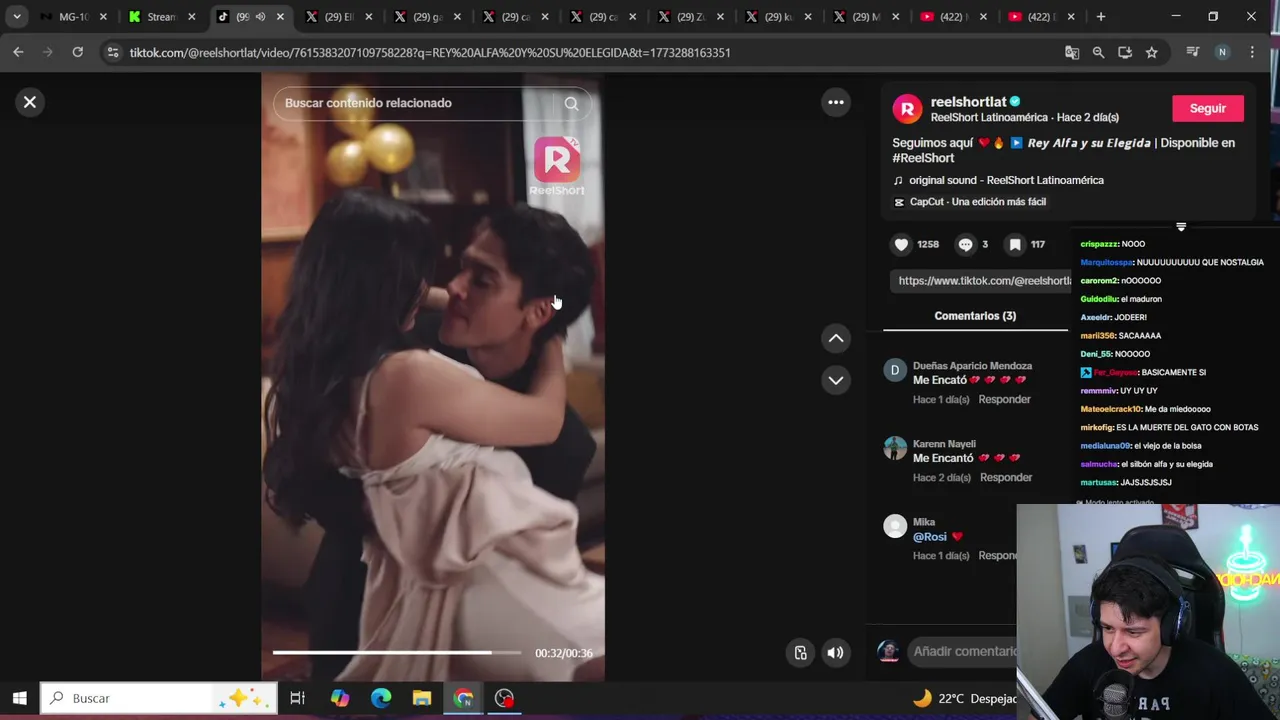The width and height of the screenshot is (1280, 720).
Task: Click the Windows taskbar Buscar search box
Action: pyautogui.click(x=159, y=698)
